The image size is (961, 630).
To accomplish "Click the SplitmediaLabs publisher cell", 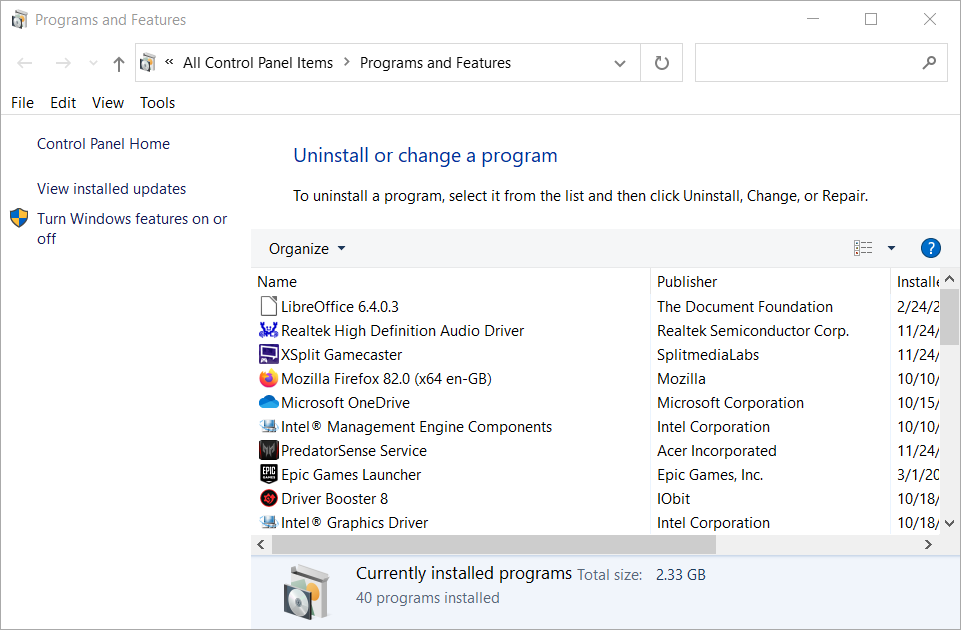I will [708, 354].
